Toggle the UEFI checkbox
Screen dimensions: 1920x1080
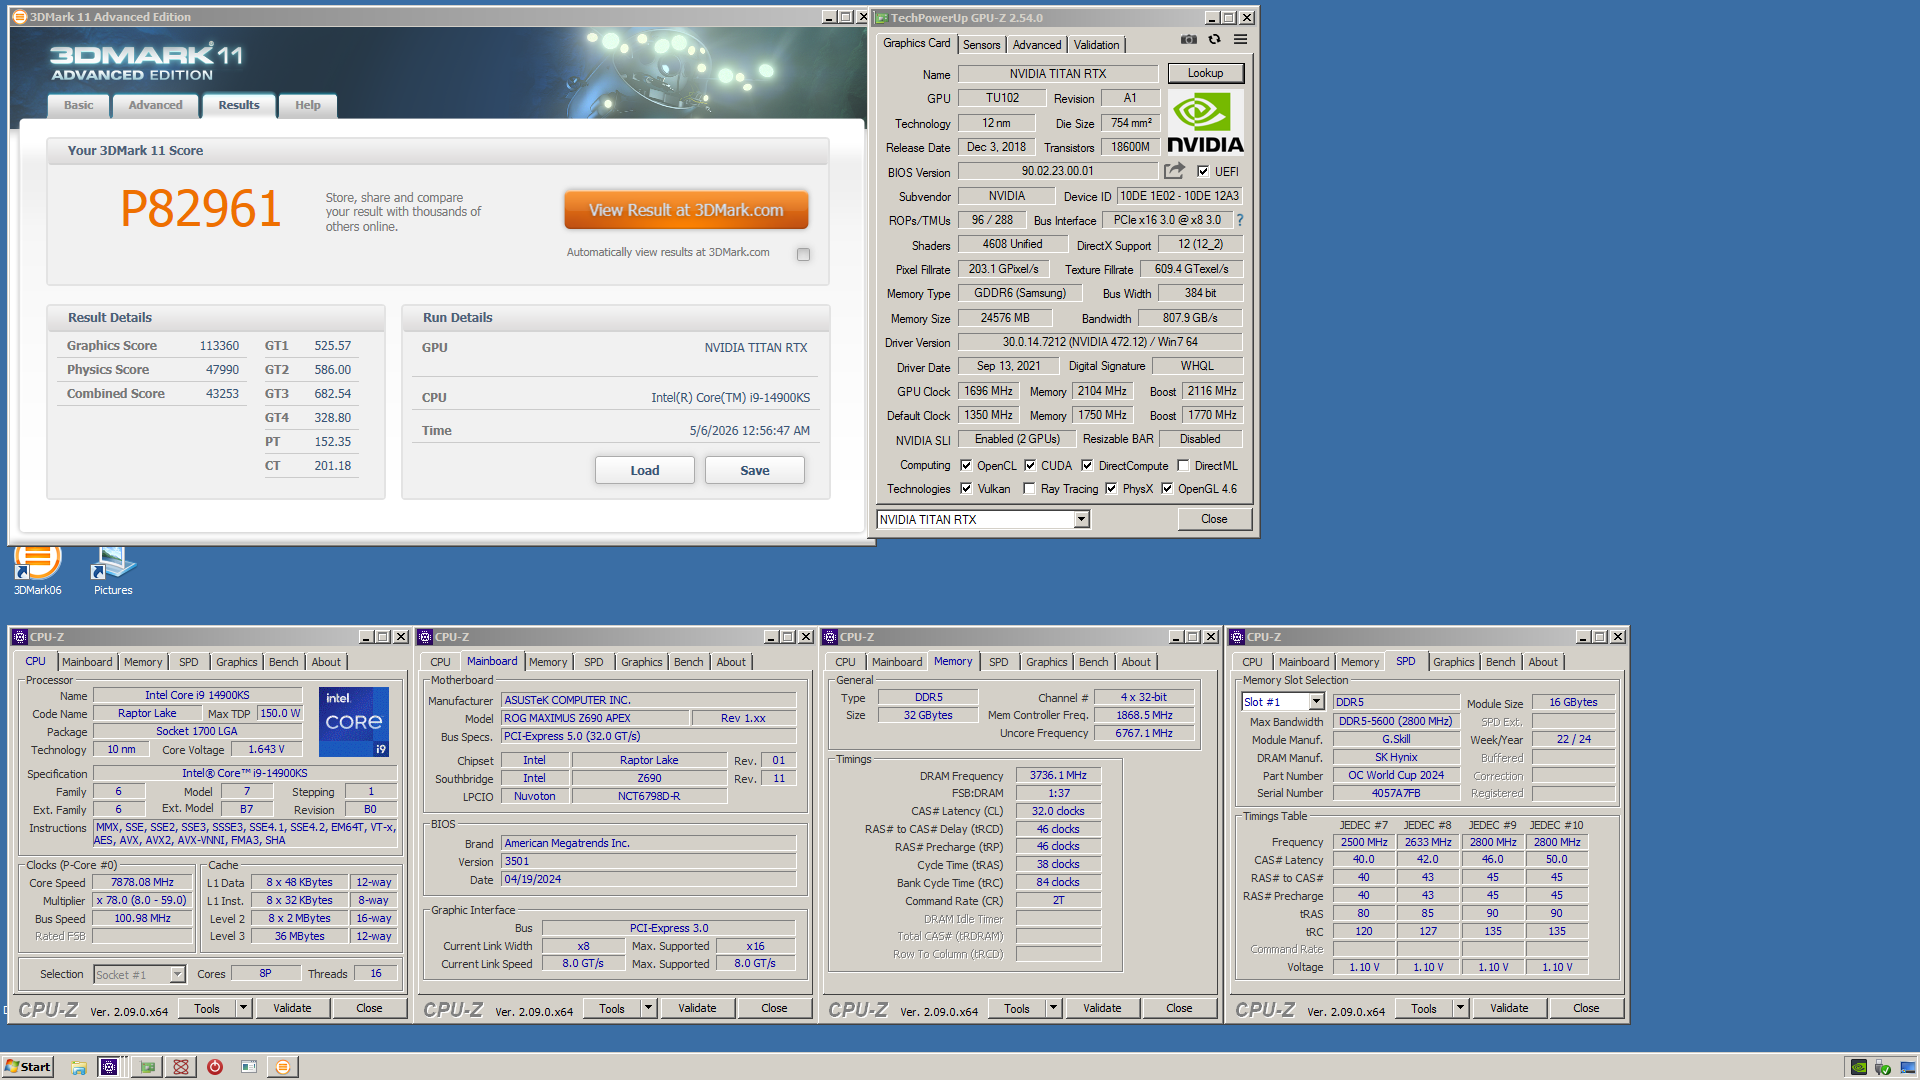[1203, 171]
